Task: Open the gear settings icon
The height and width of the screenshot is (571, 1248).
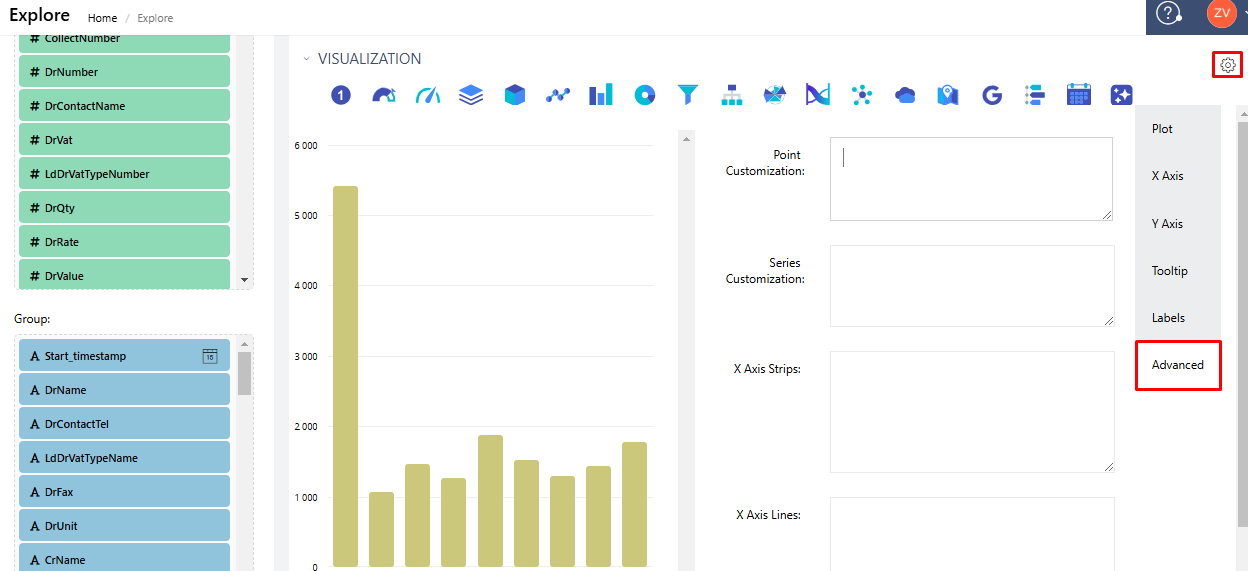Action: point(1227,65)
